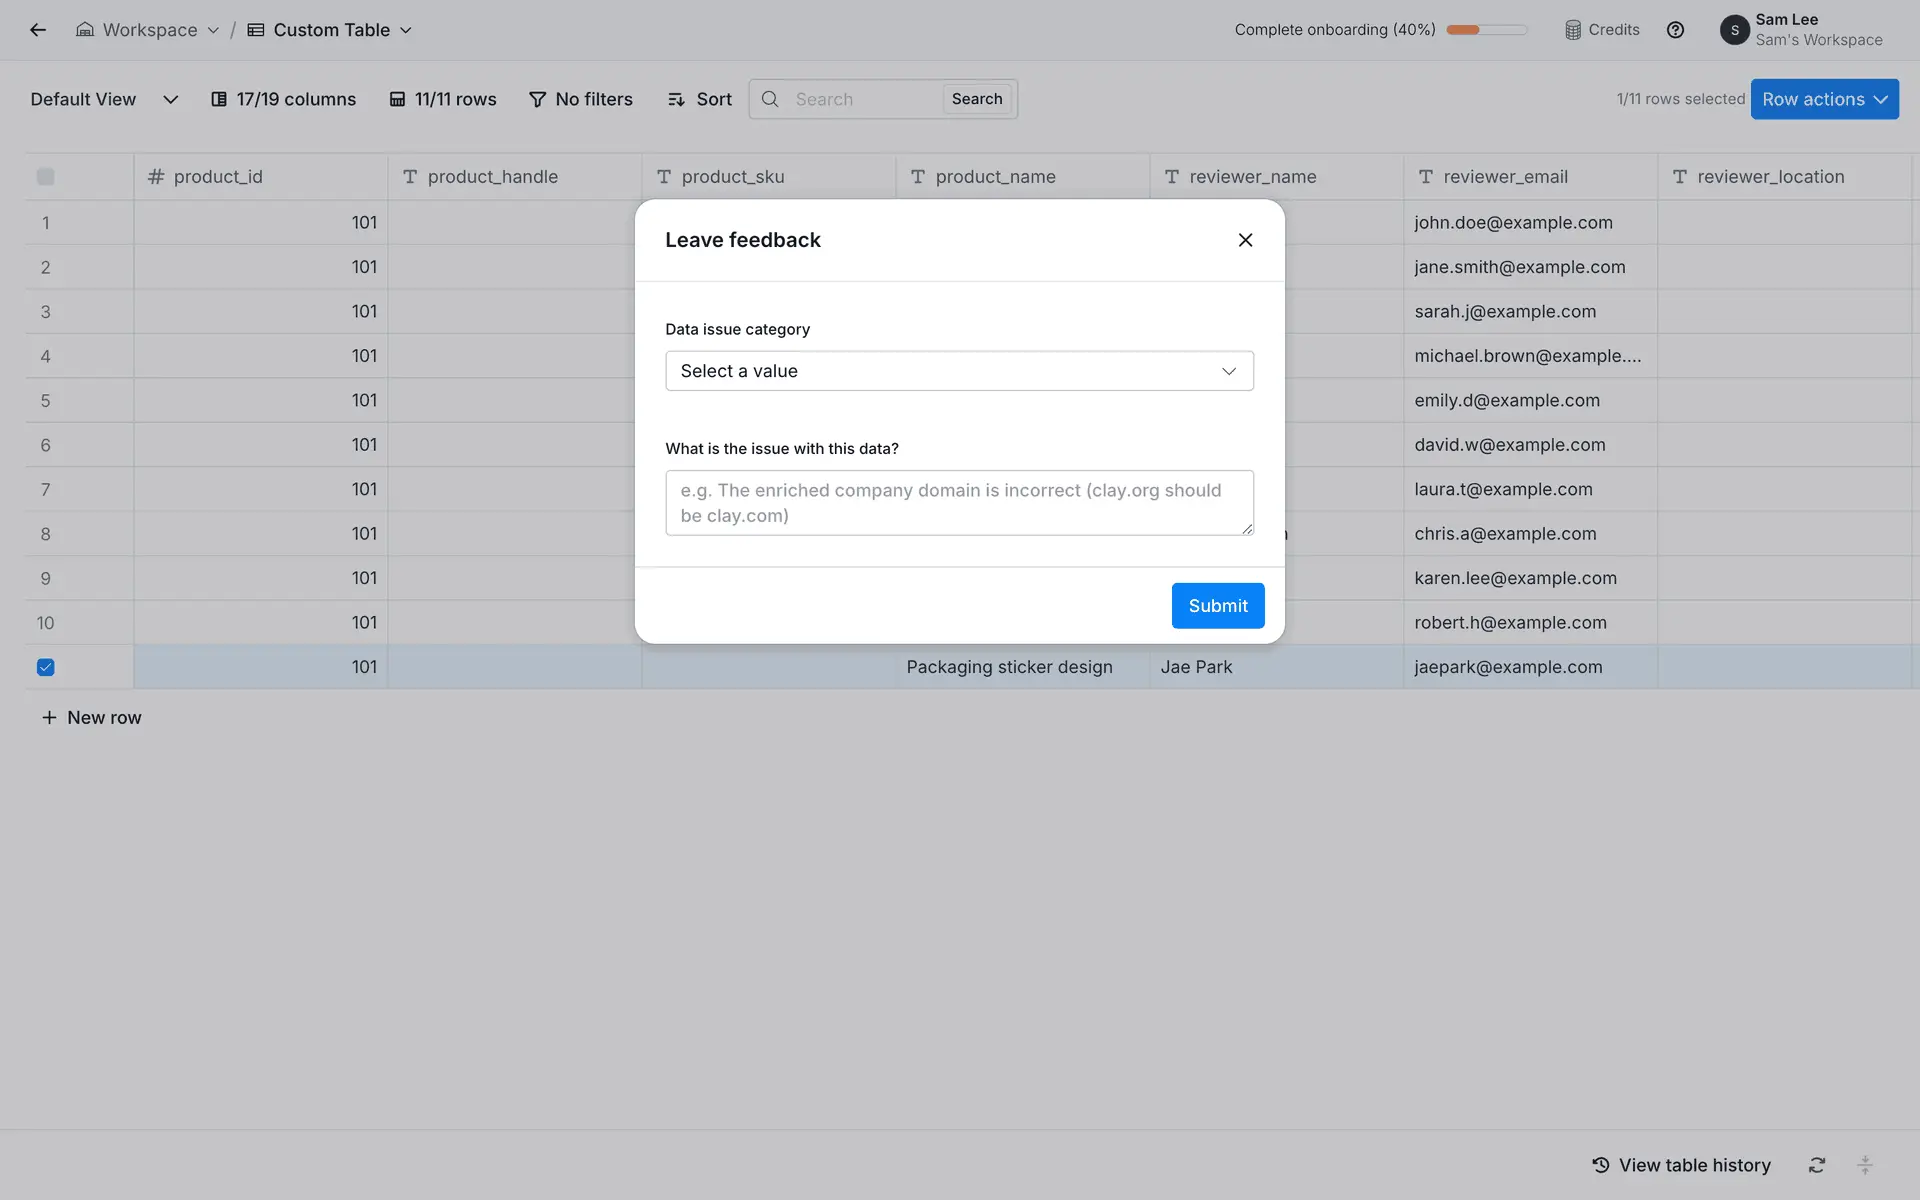
Task: Focus the issue description text area
Action: tap(959, 503)
